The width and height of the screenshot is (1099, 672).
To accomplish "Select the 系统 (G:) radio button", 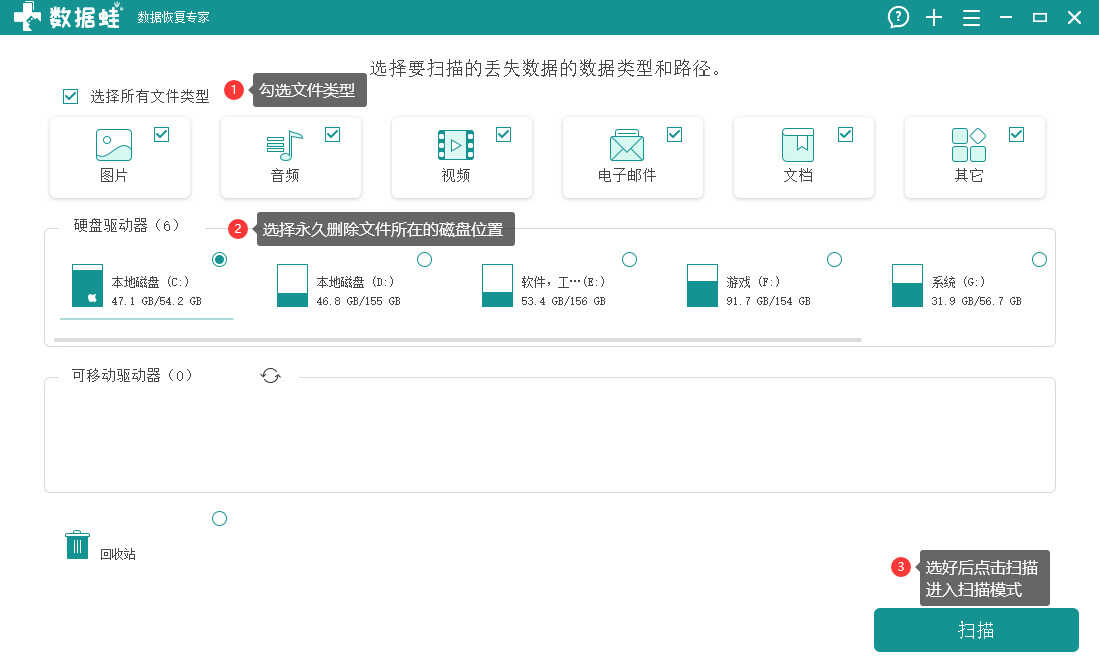I will [x=1039, y=259].
